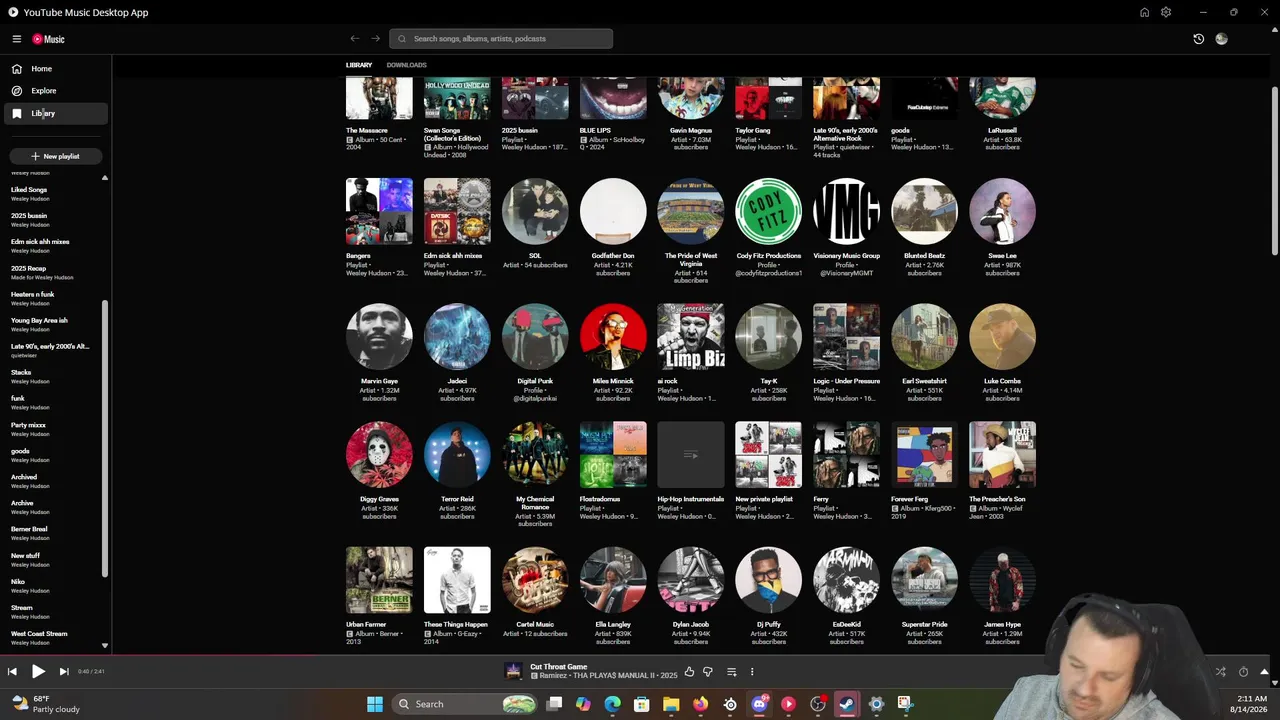This screenshot has height=720, width=1280.
Task: Click the YouTube Music logo
Action: coord(48,39)
